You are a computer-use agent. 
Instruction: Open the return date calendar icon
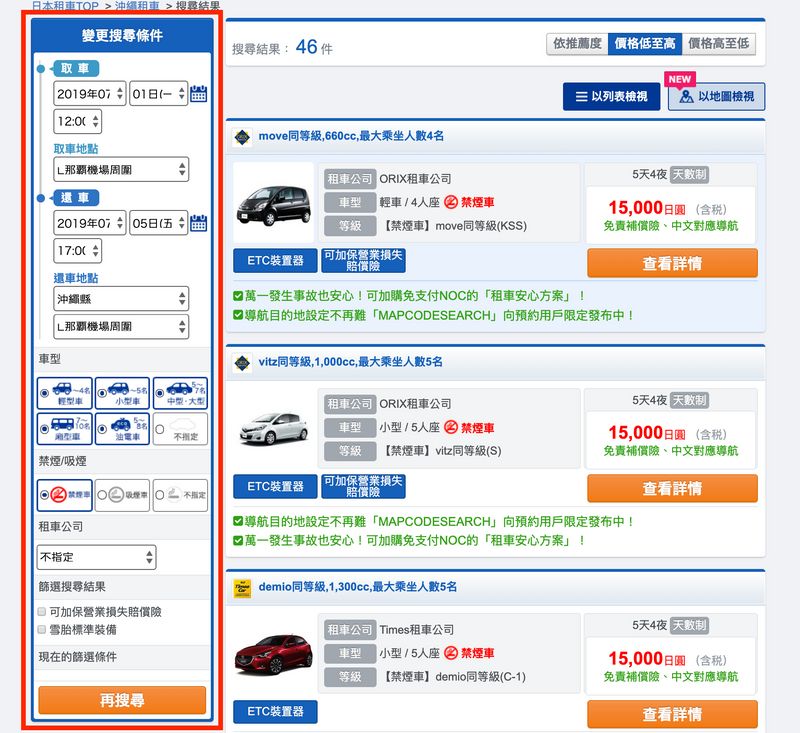[198, 223]
